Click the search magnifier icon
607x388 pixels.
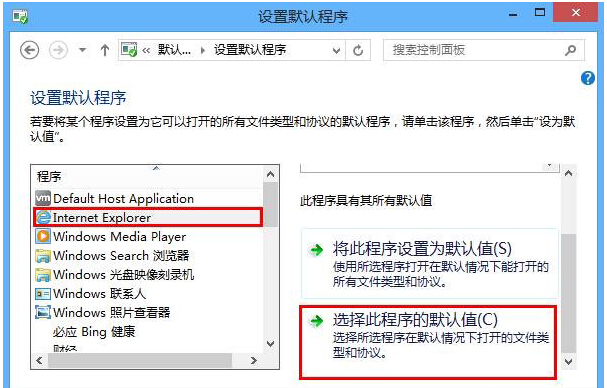(570, 50)
